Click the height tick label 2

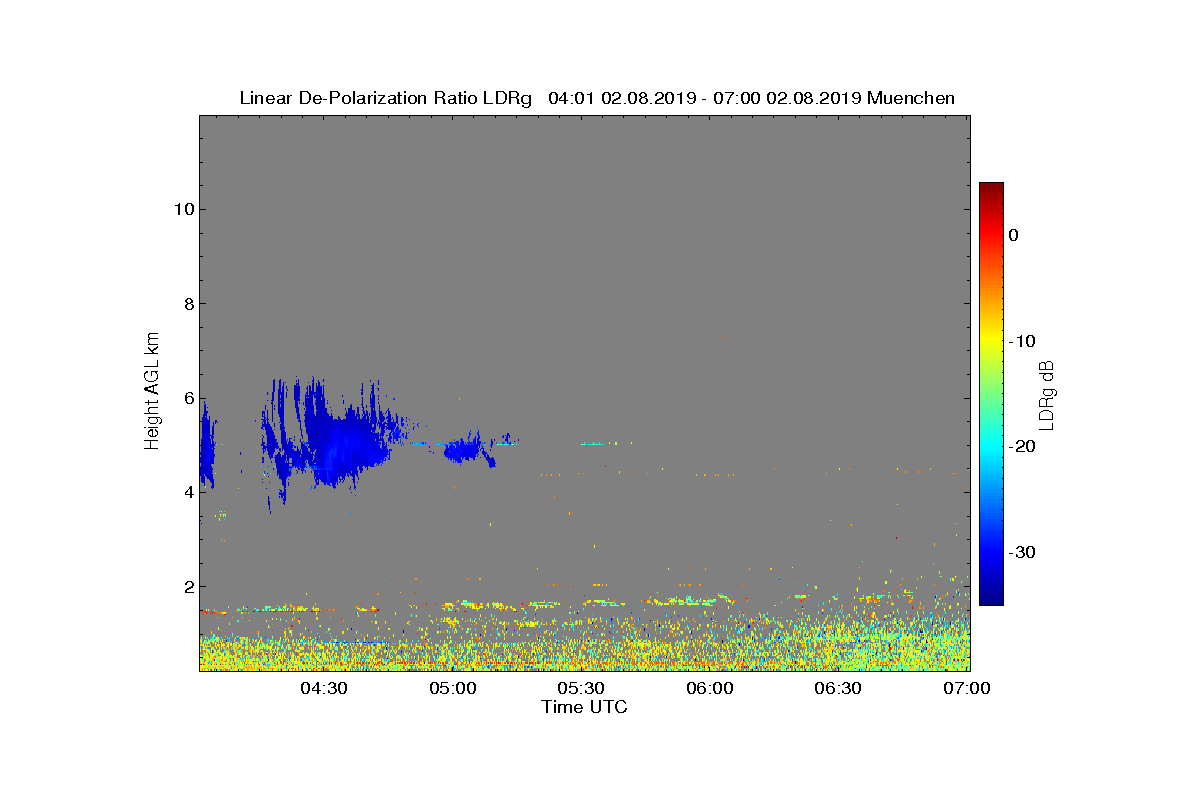[189, 586]
